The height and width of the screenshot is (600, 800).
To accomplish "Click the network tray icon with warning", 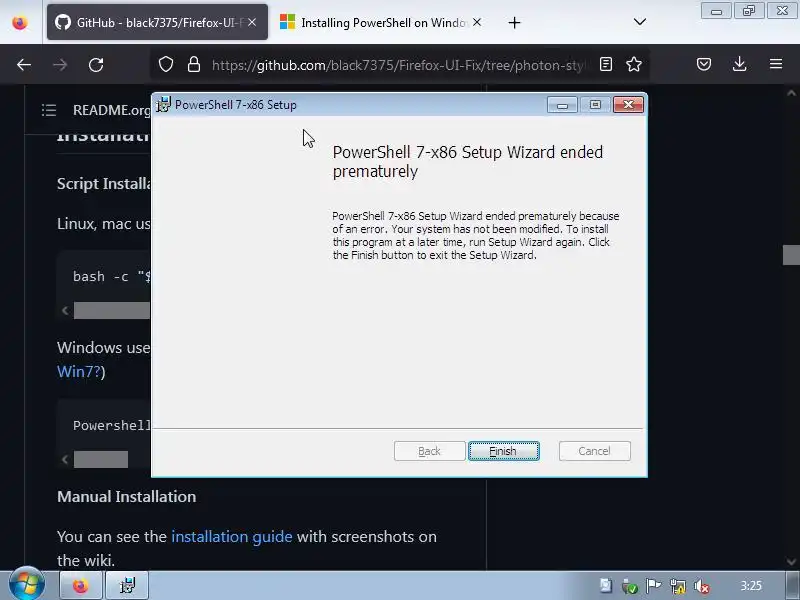I will tap(678, 587).
